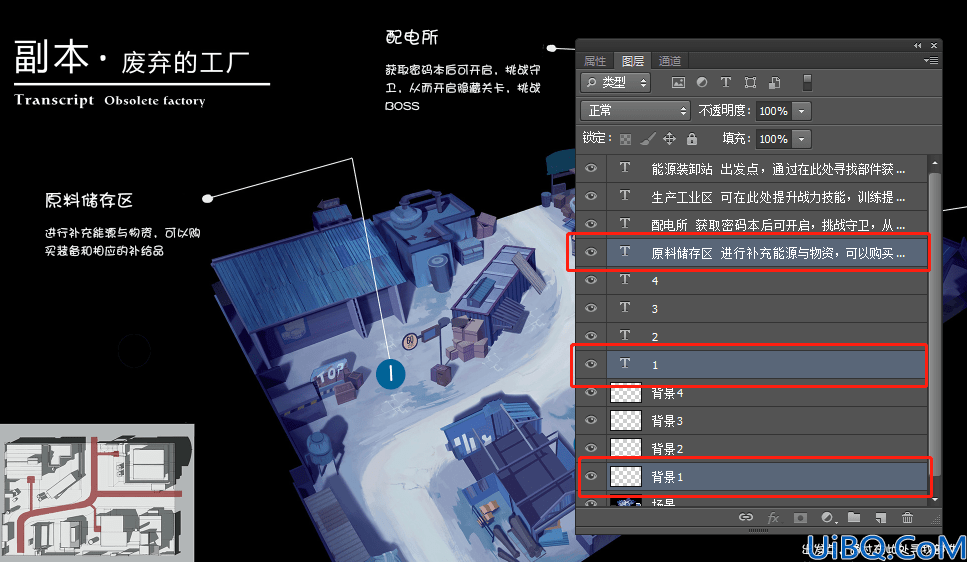Image resolution: width=967 pixels, height=562 pixels.
Task: Toggle the layer filtering switch
Action: coord(807,82)
